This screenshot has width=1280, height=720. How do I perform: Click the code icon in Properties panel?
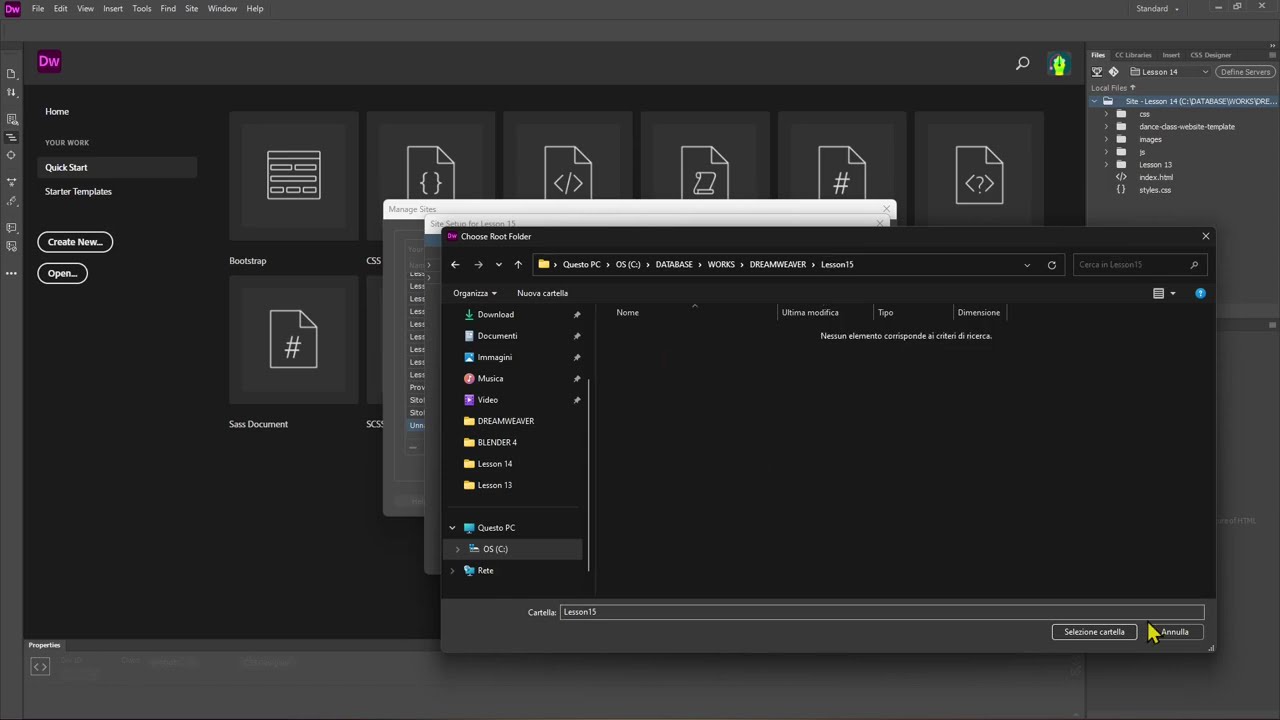(x=40, y=667)
